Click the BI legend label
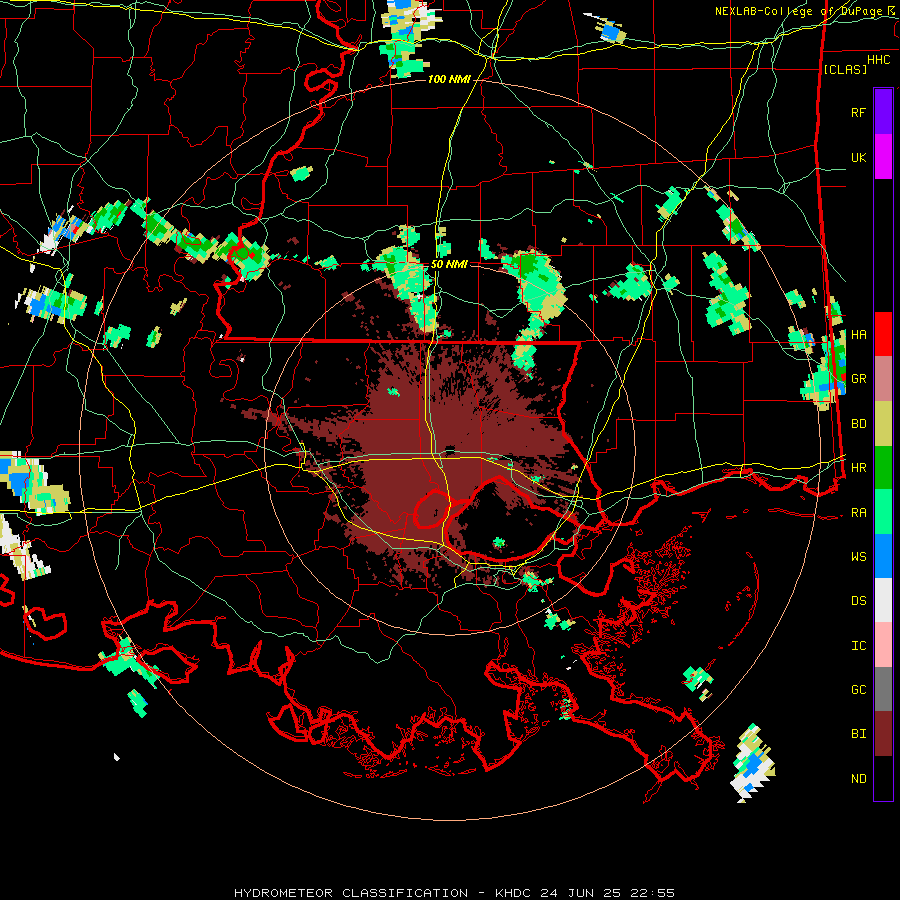900x900 pixels. coord(859,734)
